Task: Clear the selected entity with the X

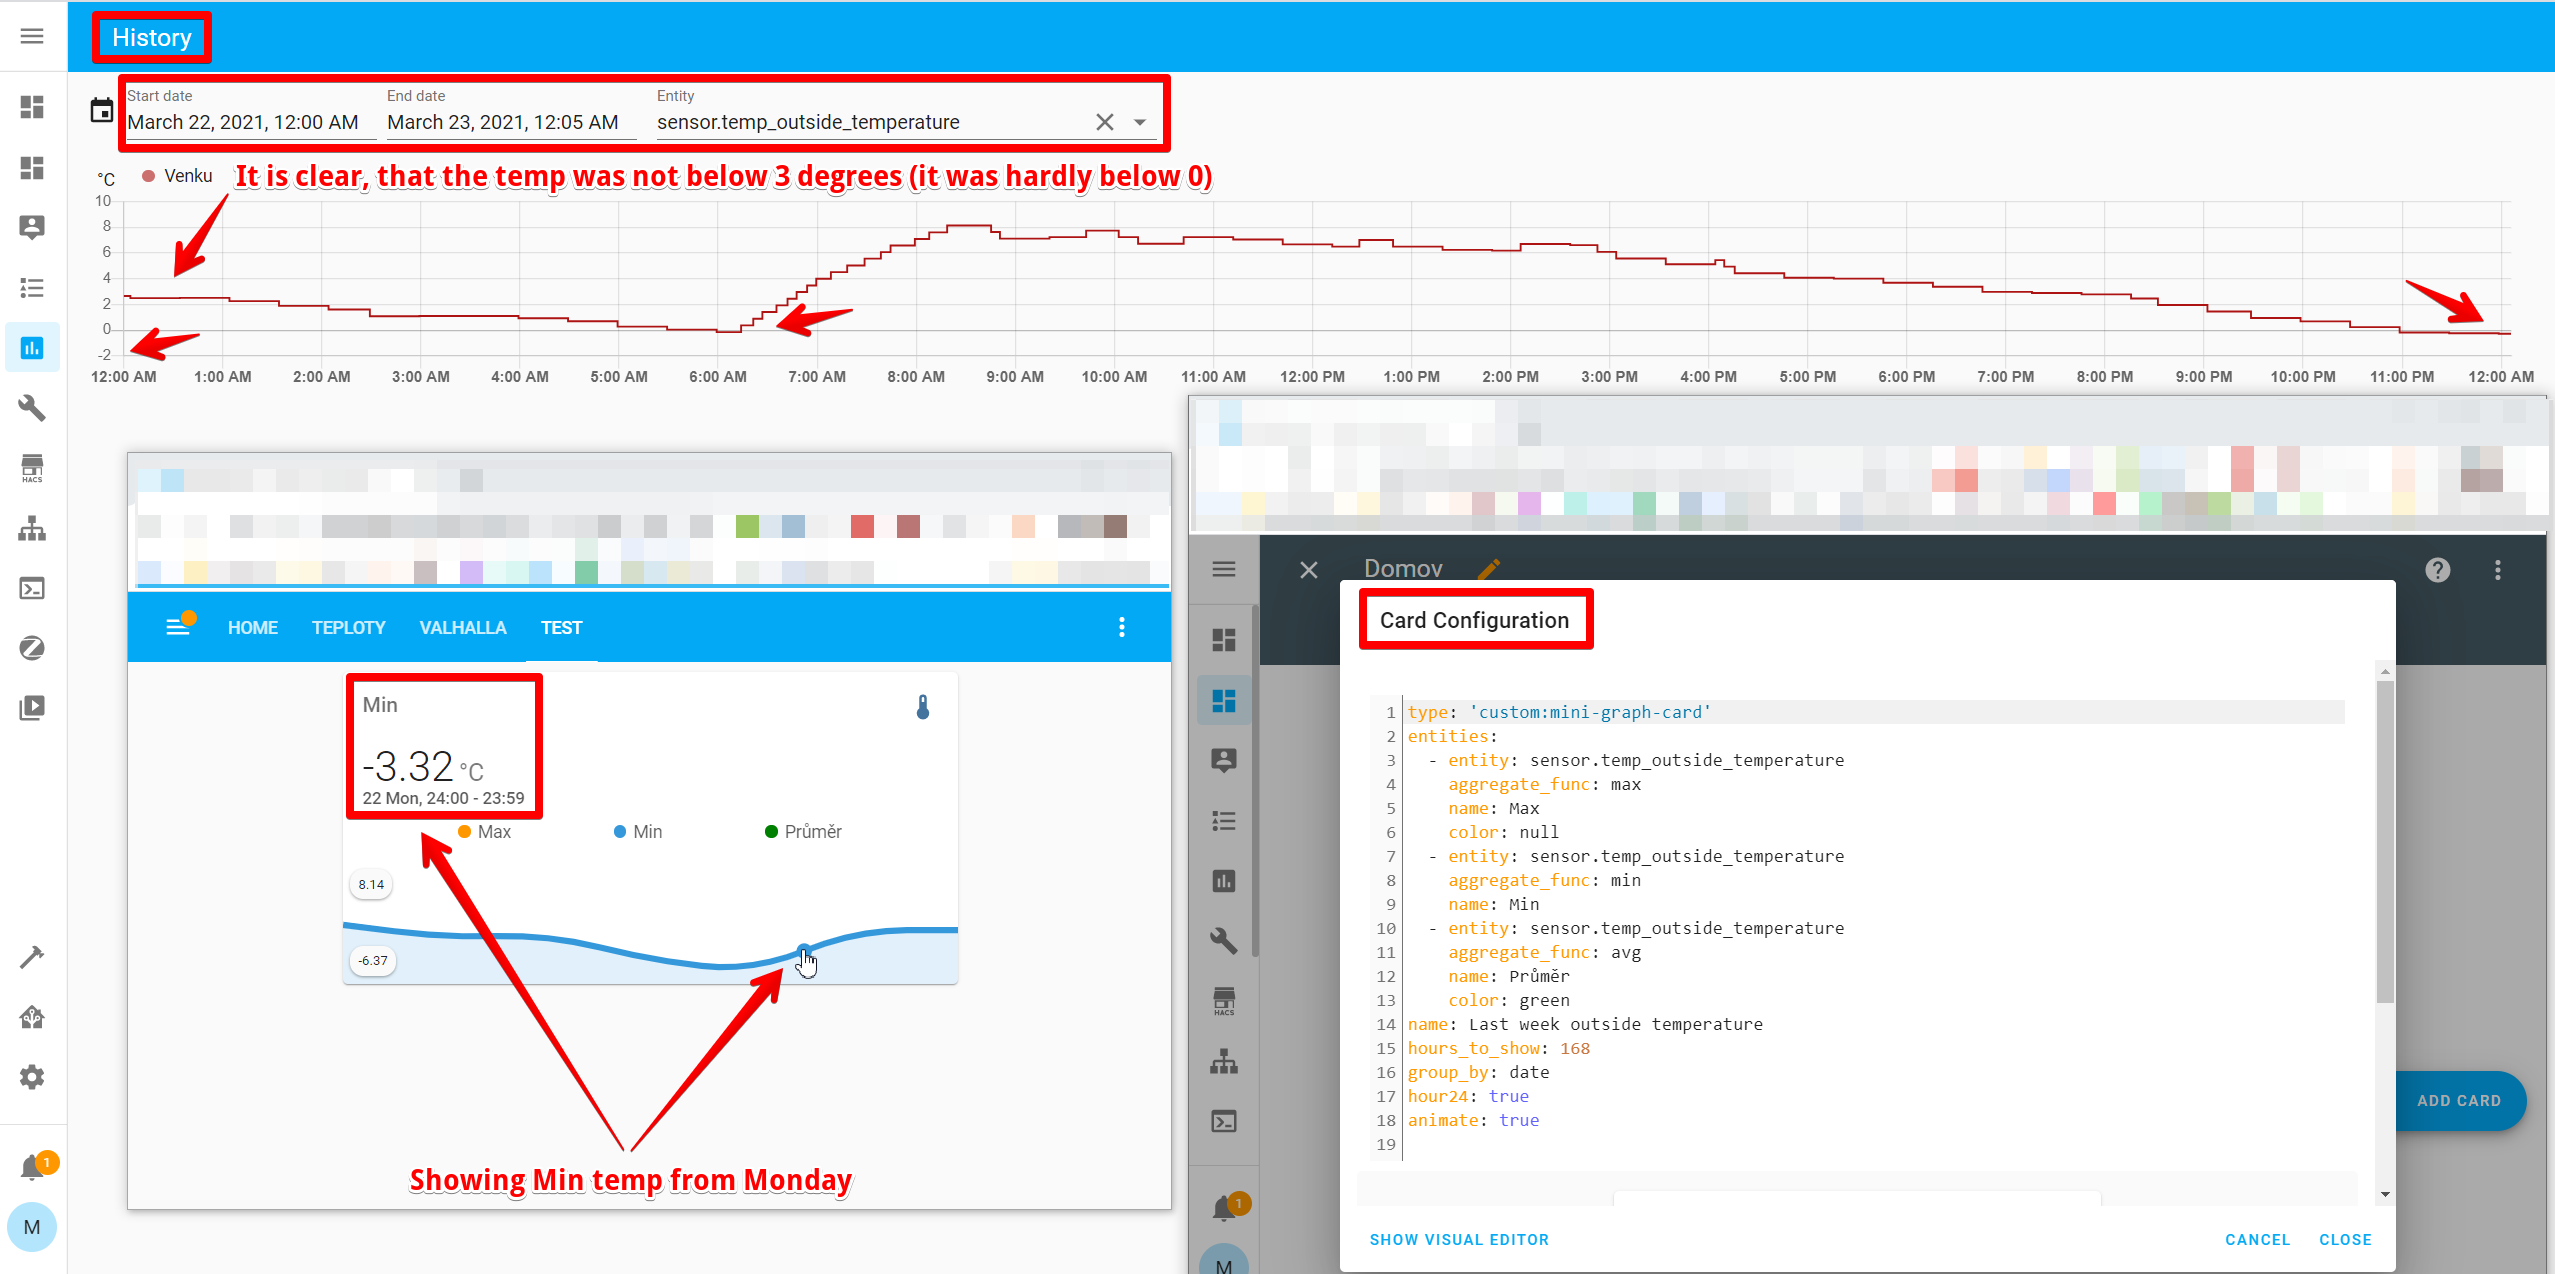Action: (x=1104, y=121)
